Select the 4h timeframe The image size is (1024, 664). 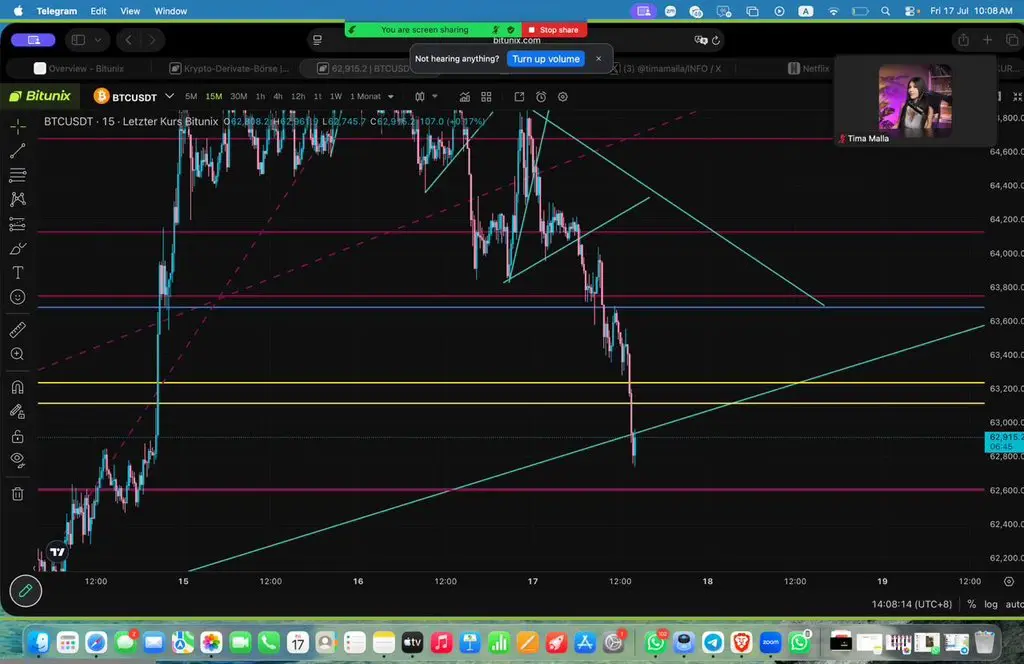coord(278,97)
